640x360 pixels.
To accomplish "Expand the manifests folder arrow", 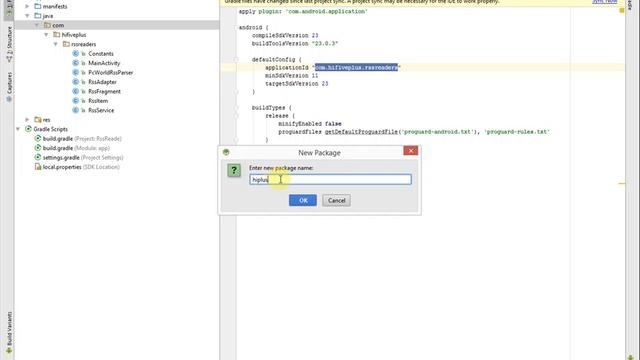I will pos(27,7).
